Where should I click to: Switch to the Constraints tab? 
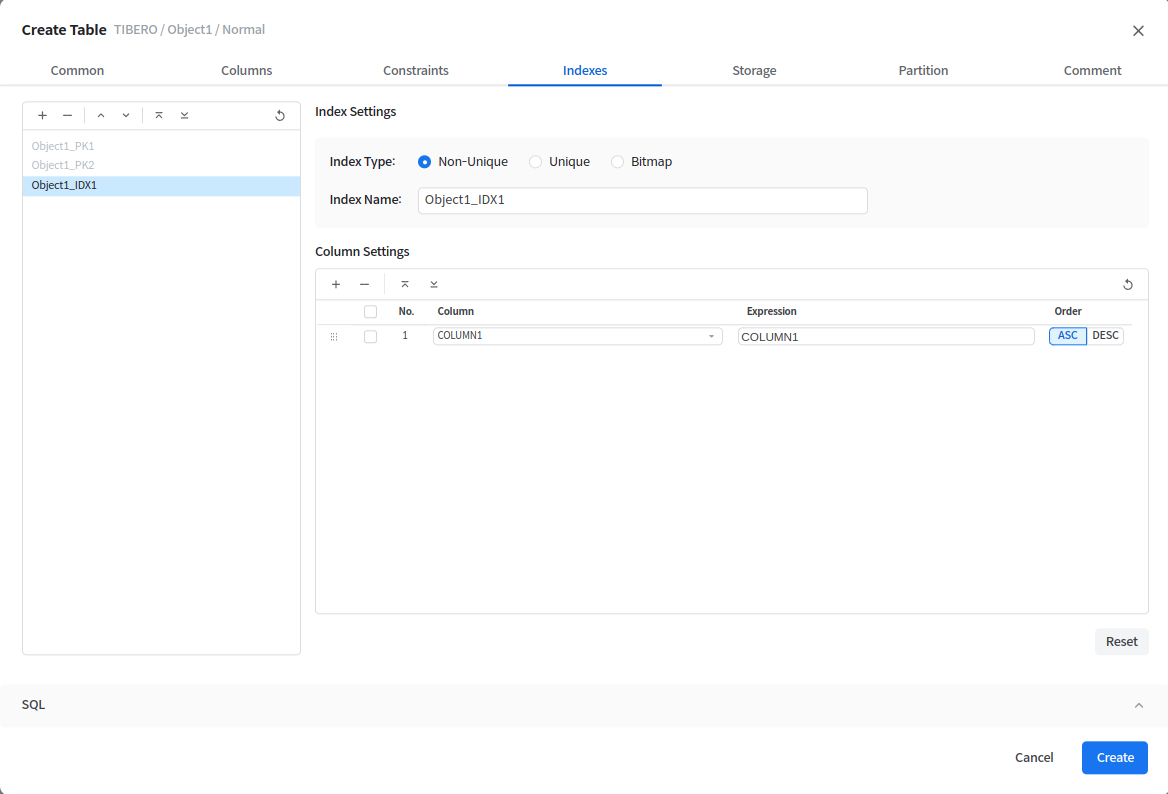tap(416, 71)
